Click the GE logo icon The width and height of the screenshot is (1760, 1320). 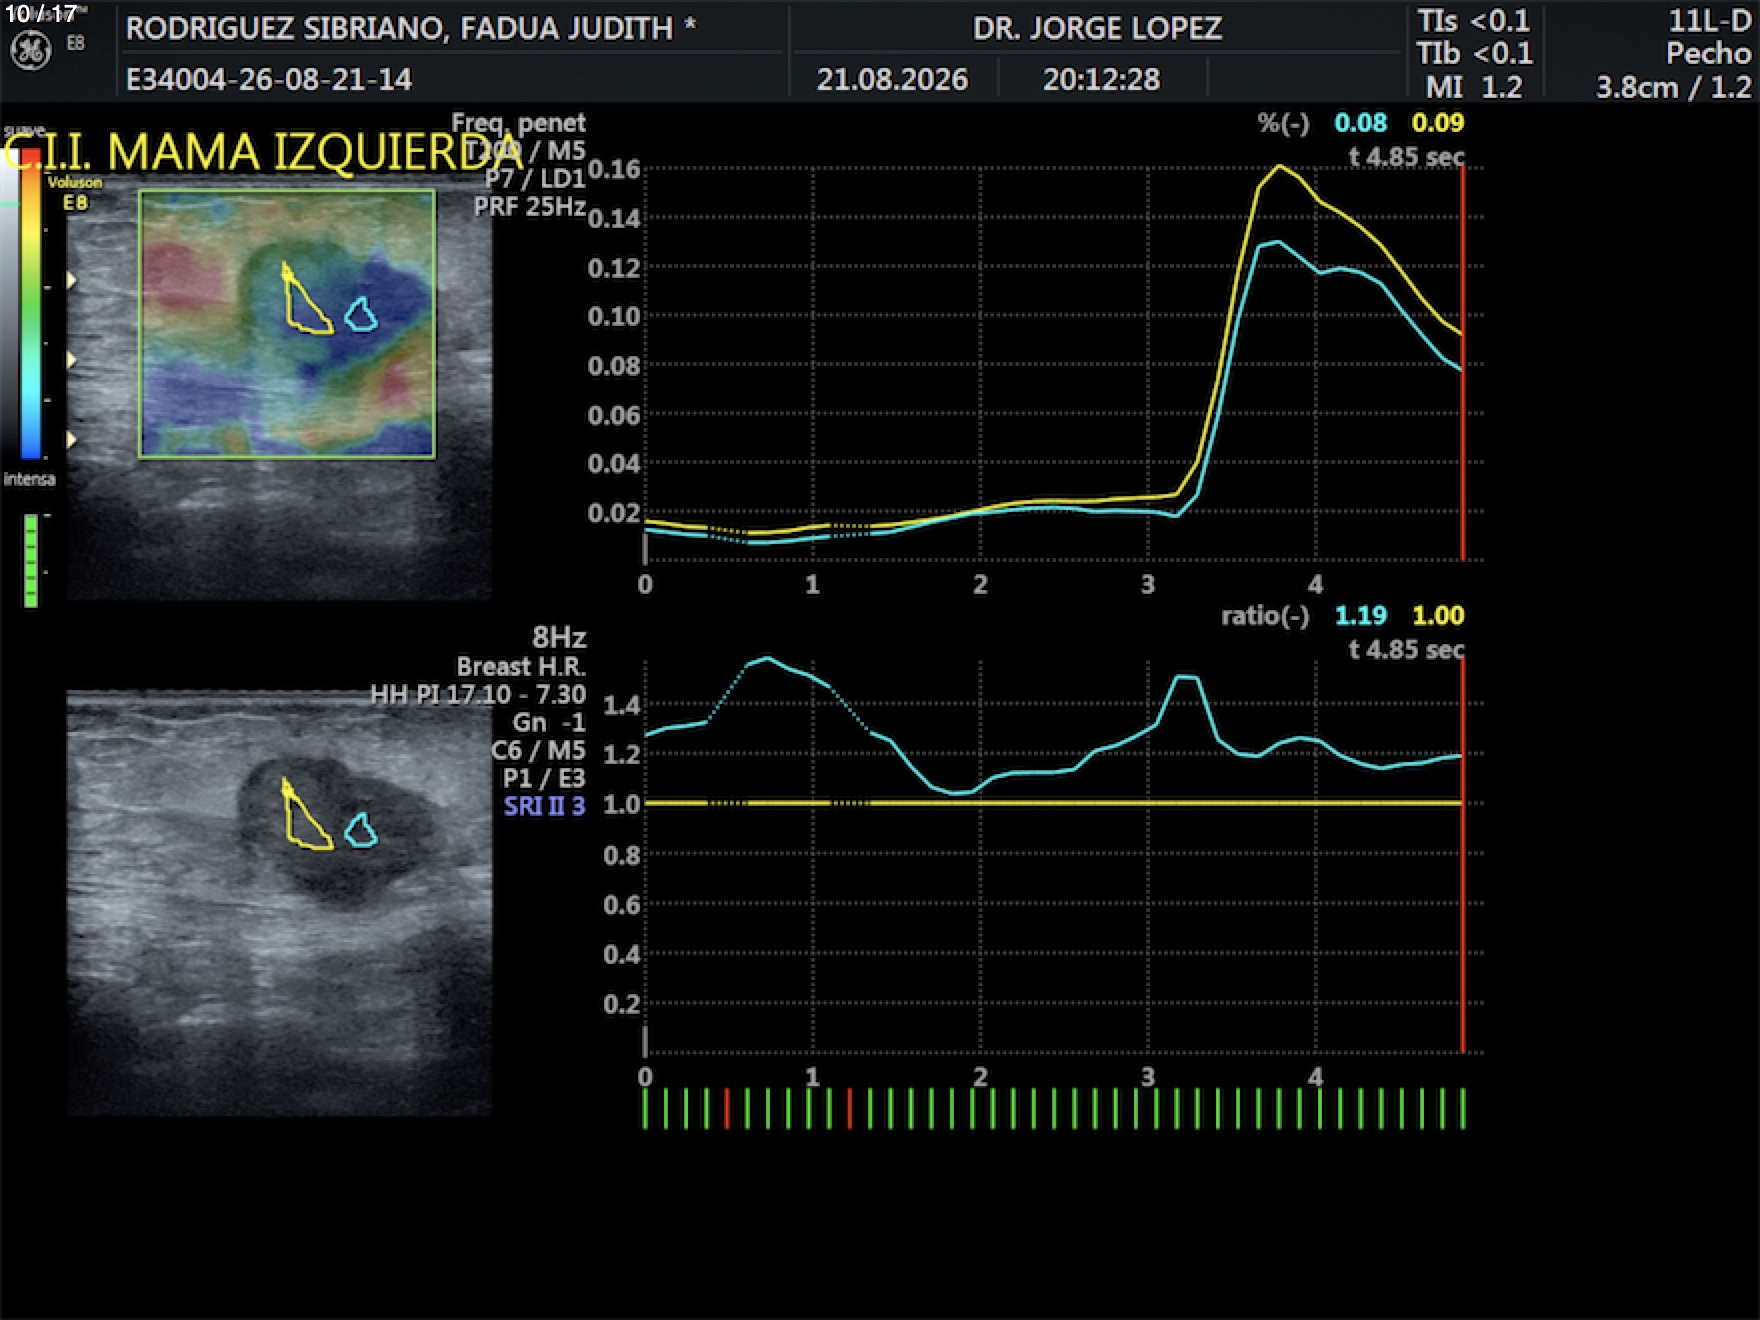(30, 51)
